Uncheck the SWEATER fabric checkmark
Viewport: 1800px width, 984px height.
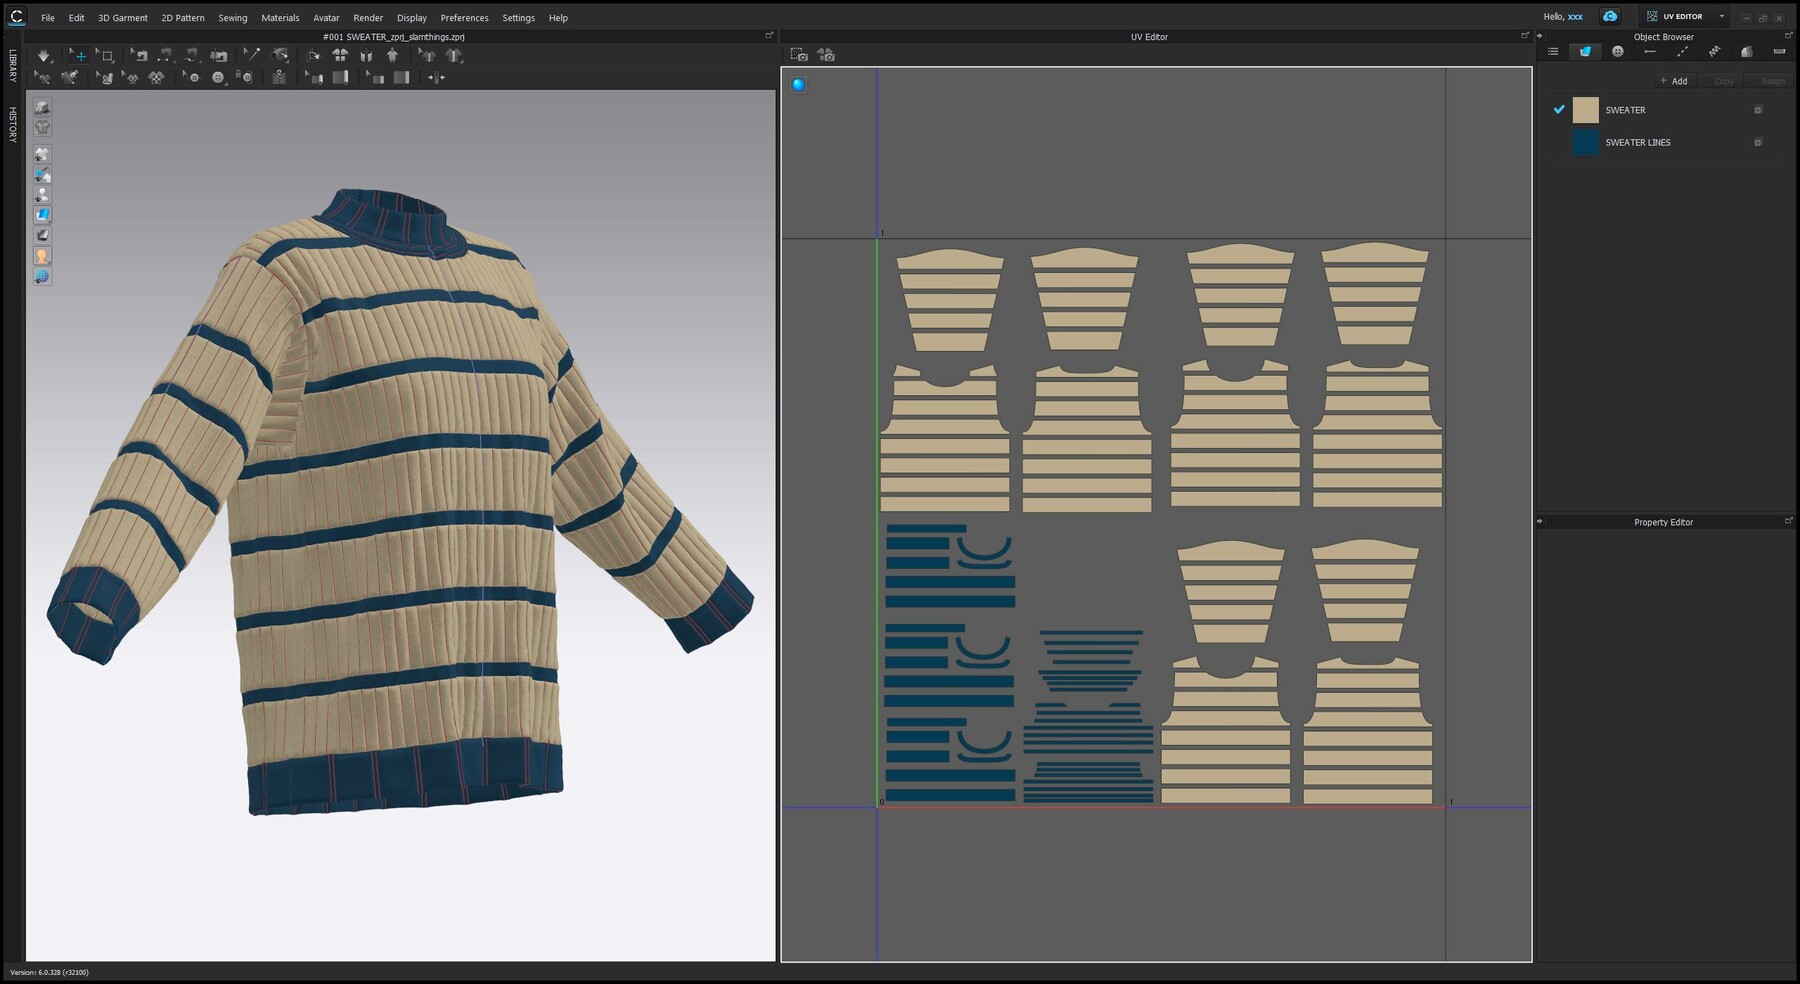[x=1558, y=110]
